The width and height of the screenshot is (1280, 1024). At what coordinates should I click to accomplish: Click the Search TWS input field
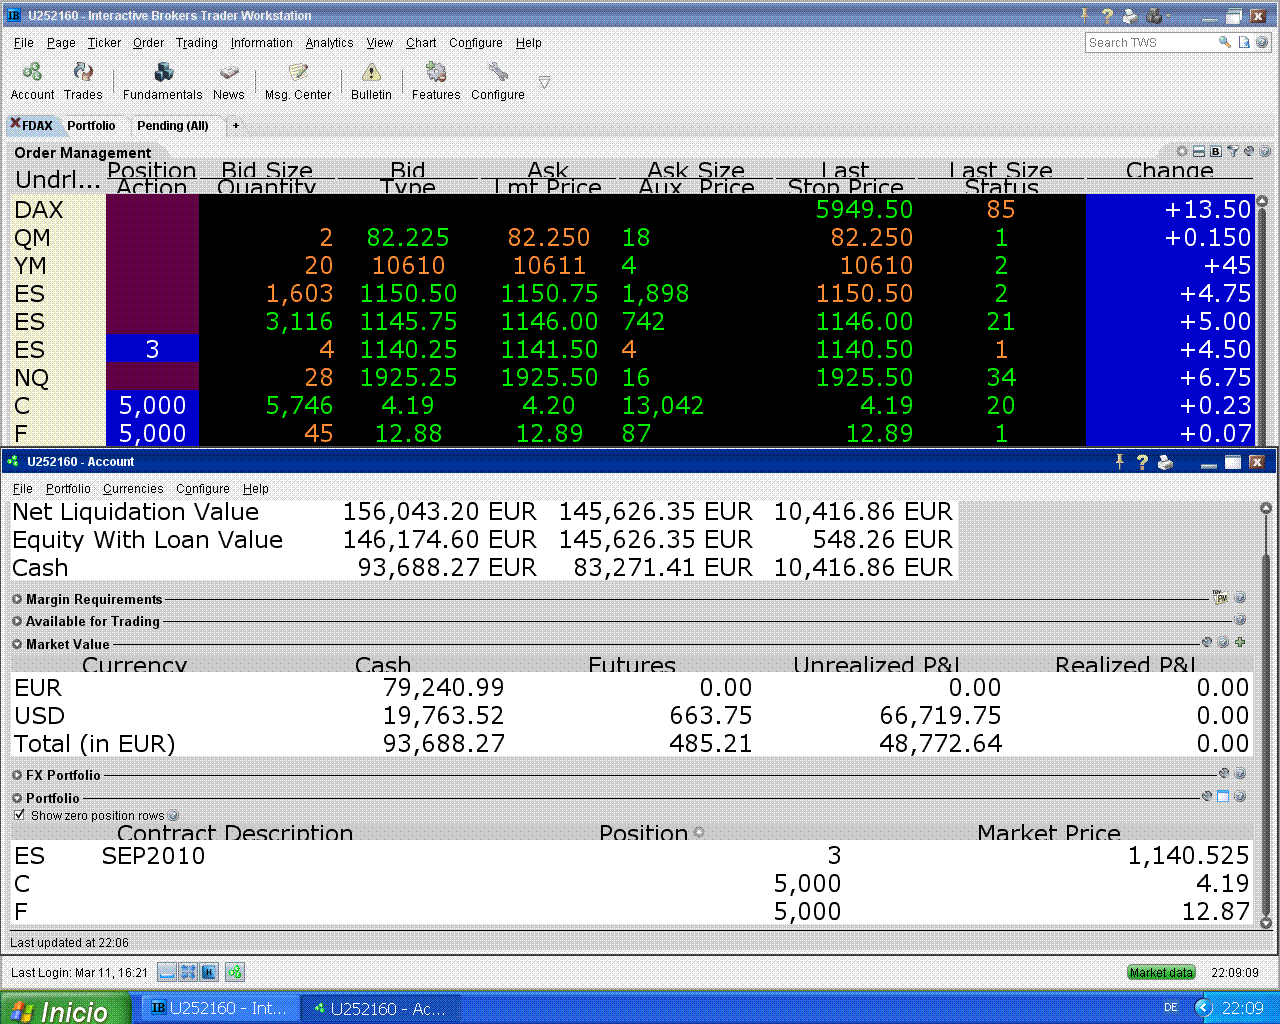coord(1148,43)
